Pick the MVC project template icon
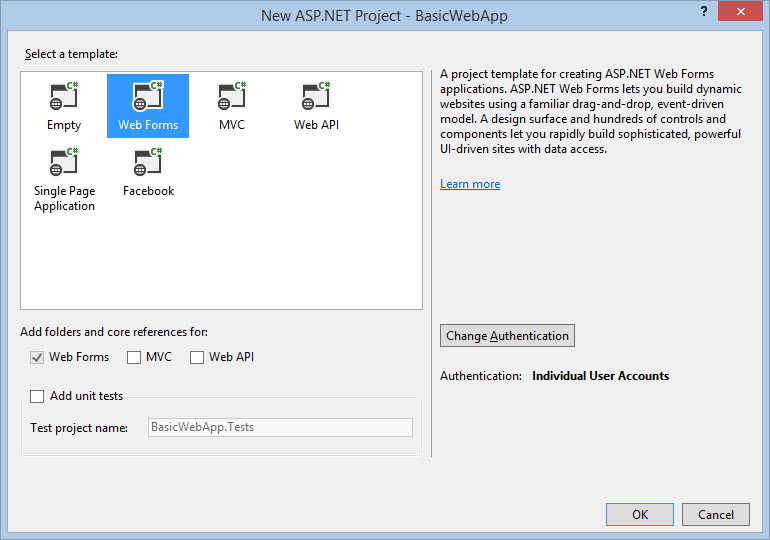Image resolution: width=770 pixels, height=540 pixels. (x=232, y=98)
